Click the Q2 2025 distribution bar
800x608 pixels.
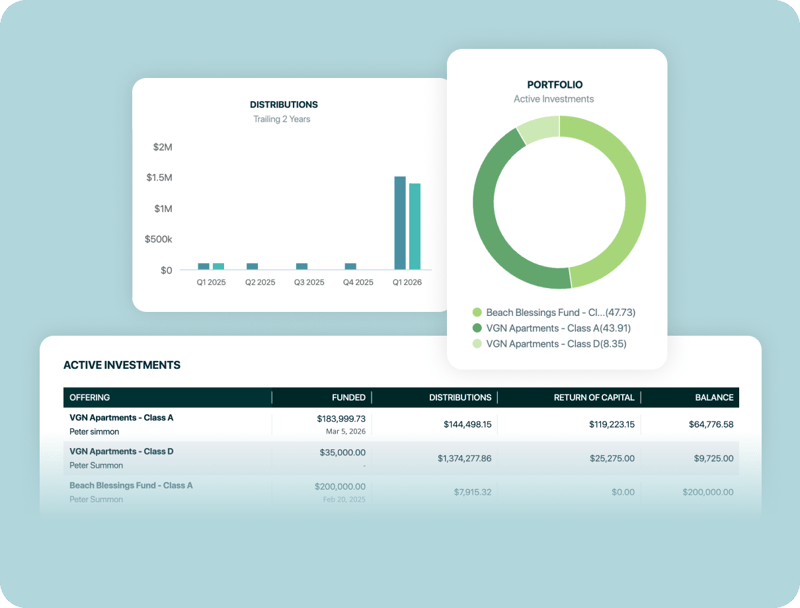[x=253, y=266]
